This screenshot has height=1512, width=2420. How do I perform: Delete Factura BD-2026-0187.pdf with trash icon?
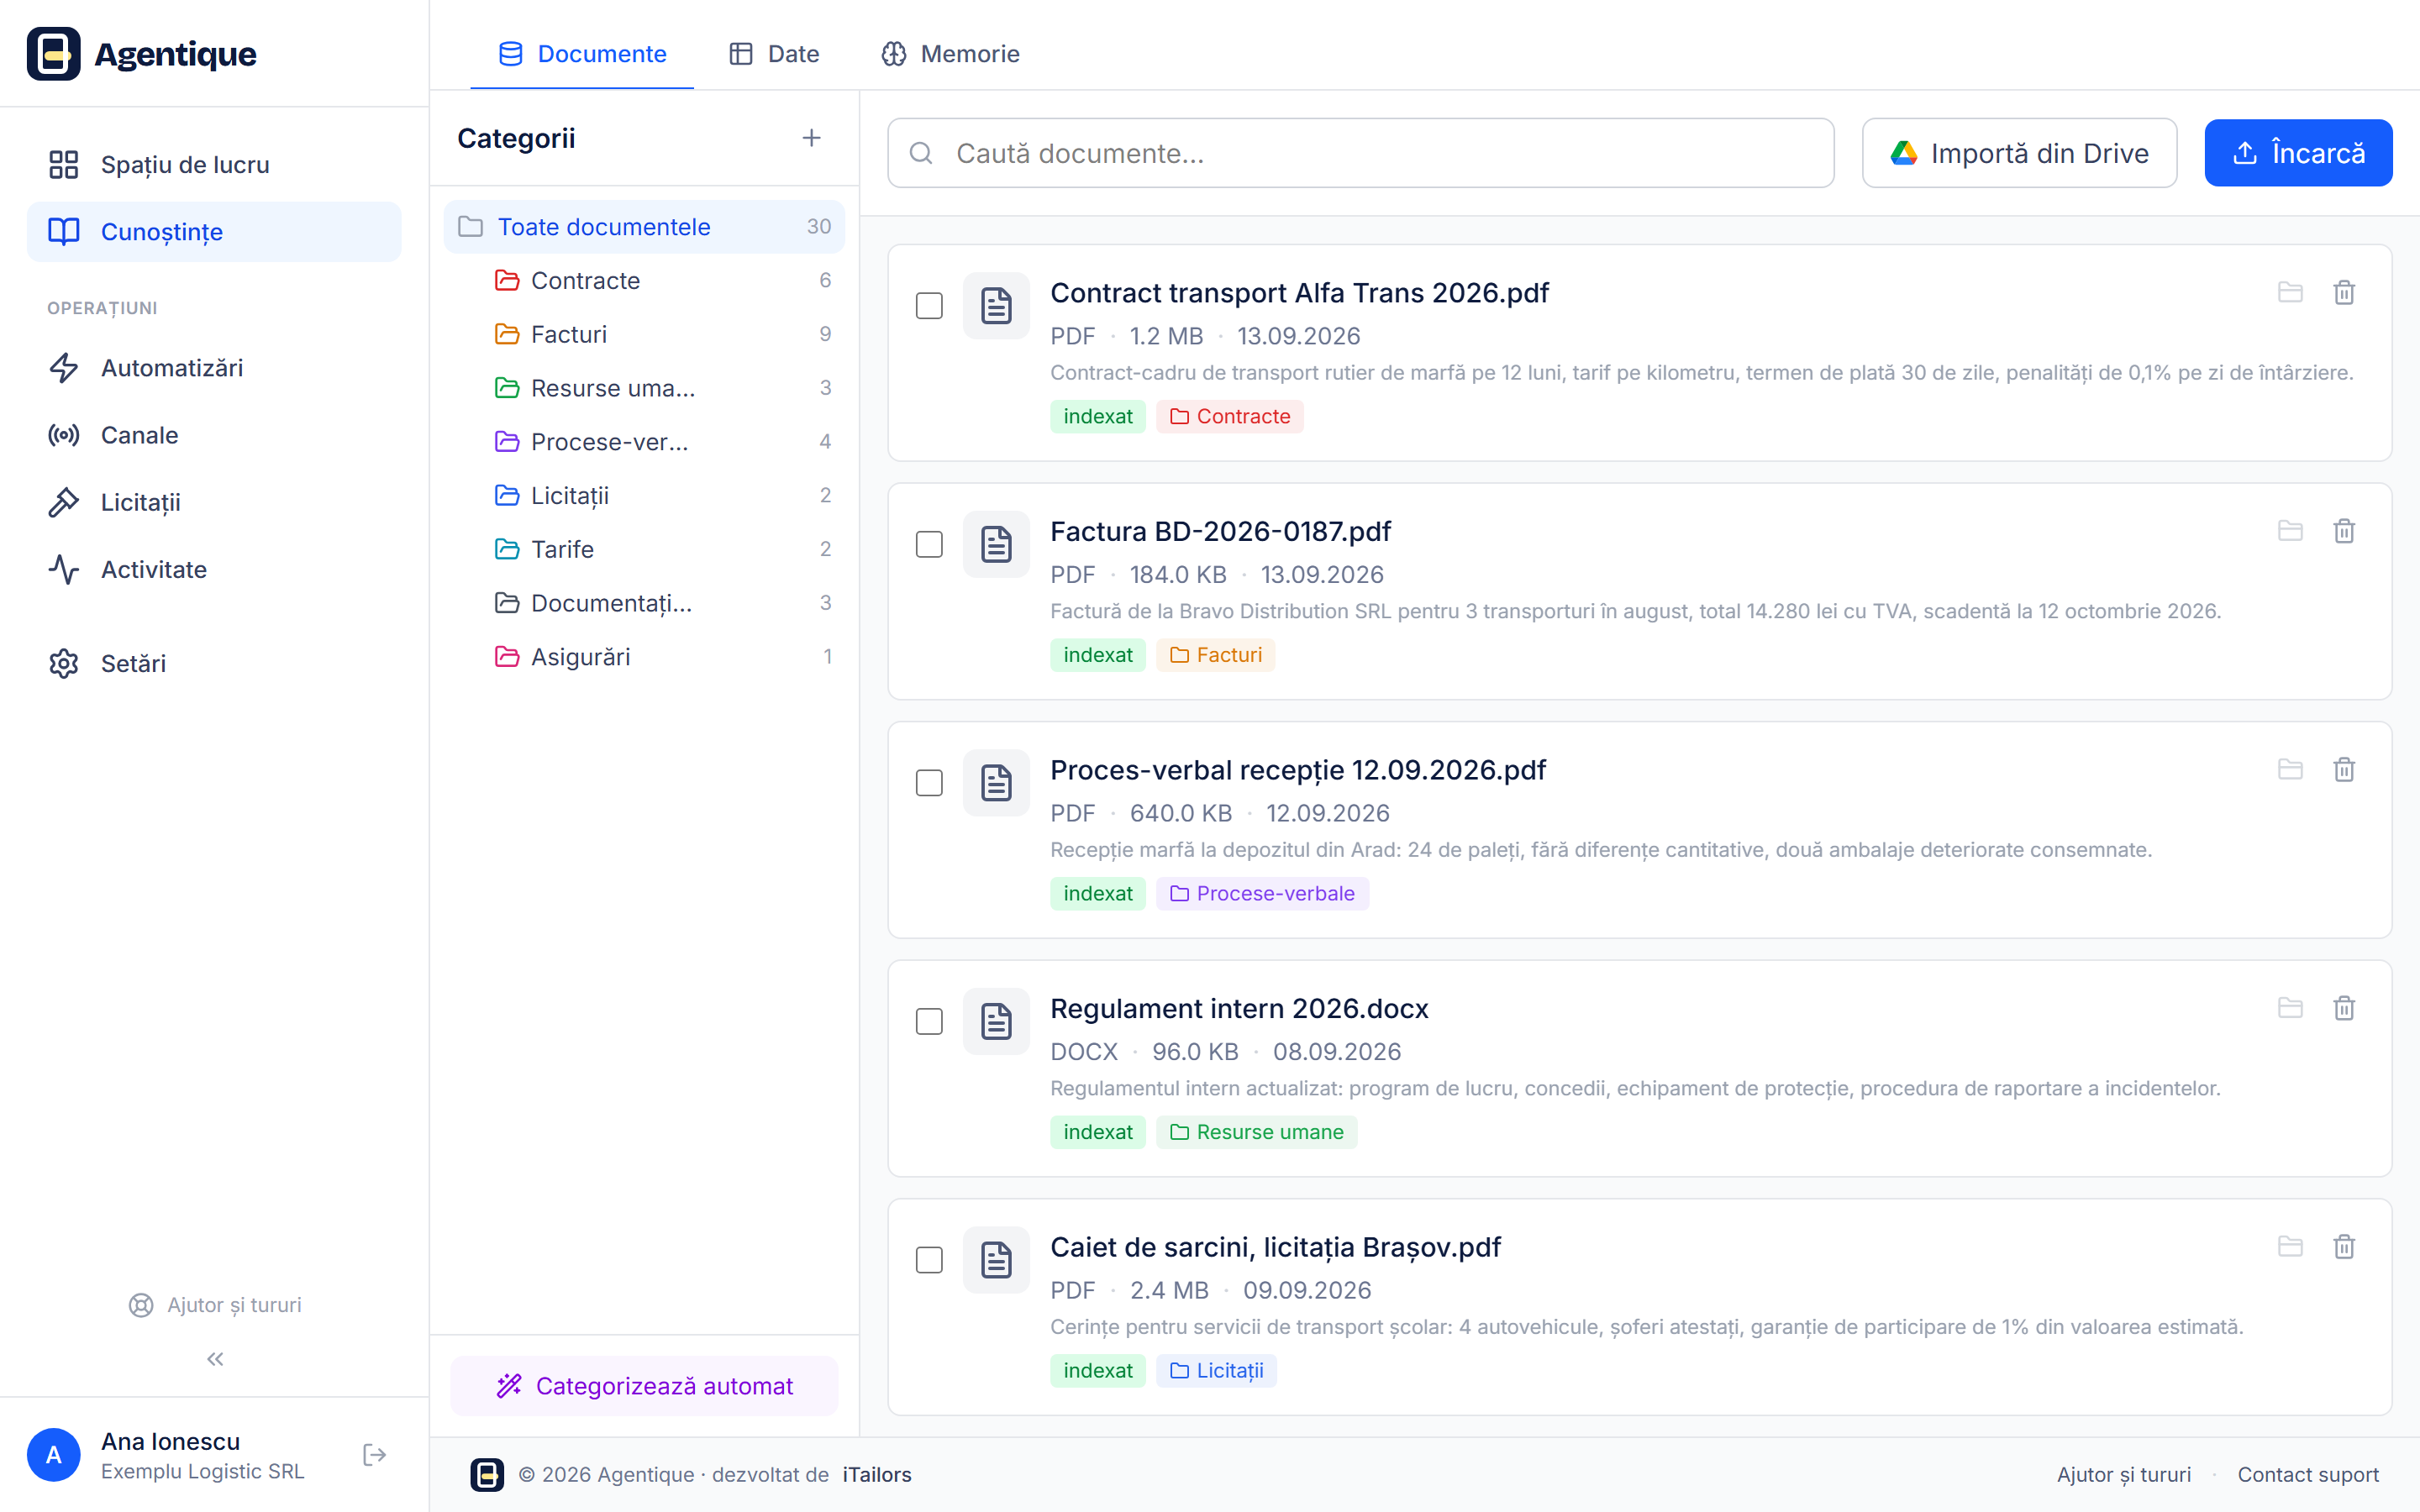click(x=2344, y=531)
